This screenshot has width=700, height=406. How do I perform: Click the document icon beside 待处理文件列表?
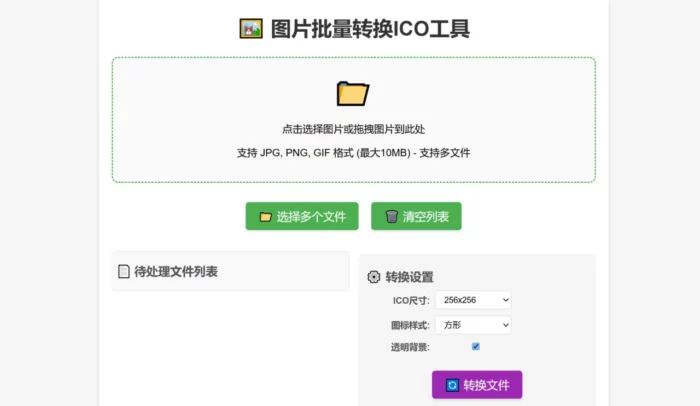click(124, 272)
